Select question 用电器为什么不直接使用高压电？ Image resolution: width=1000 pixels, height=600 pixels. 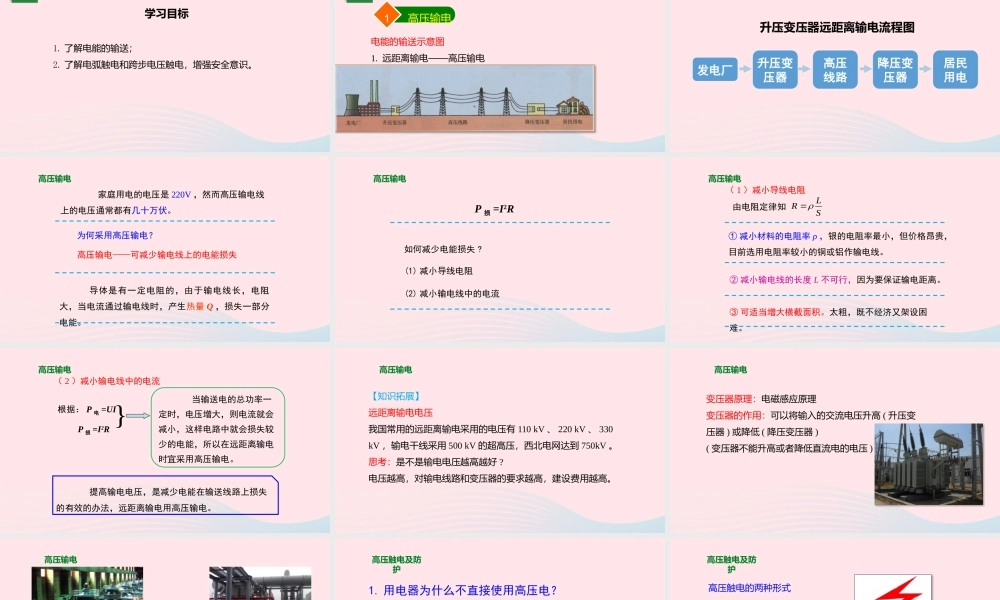(463, 590)
